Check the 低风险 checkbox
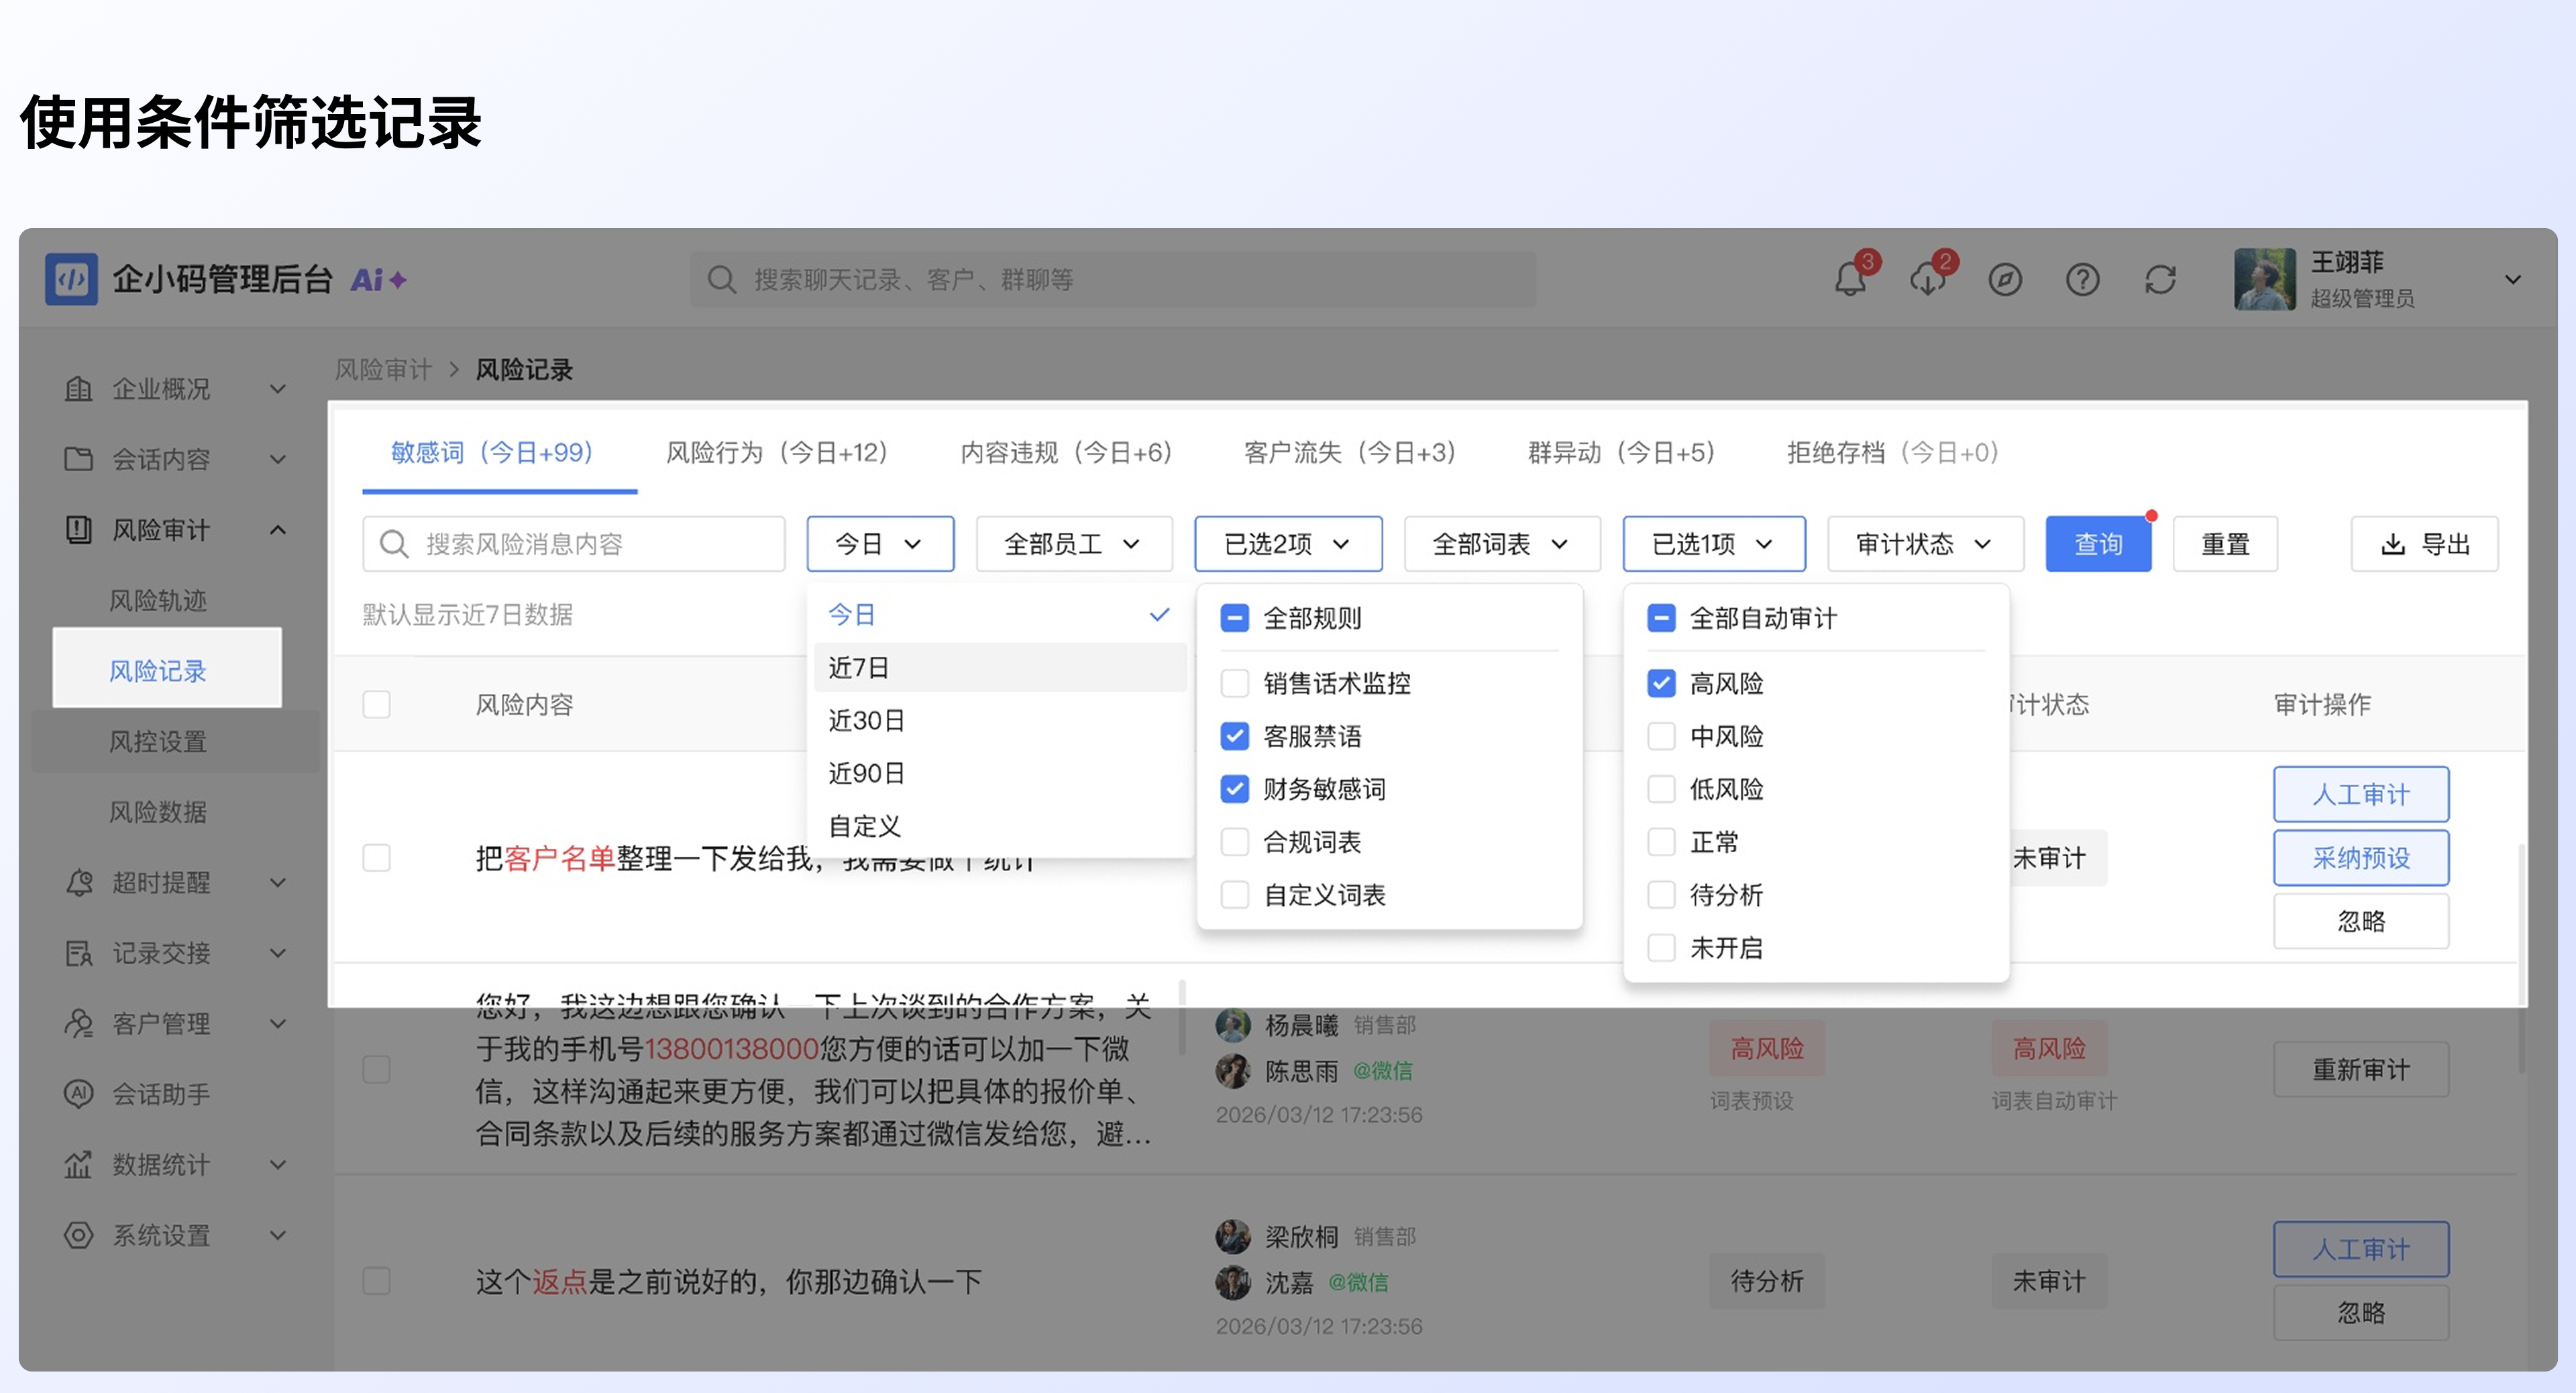Image resolution: width=2576 pixels, height=1393 pixels. [x=1661, y=790]
